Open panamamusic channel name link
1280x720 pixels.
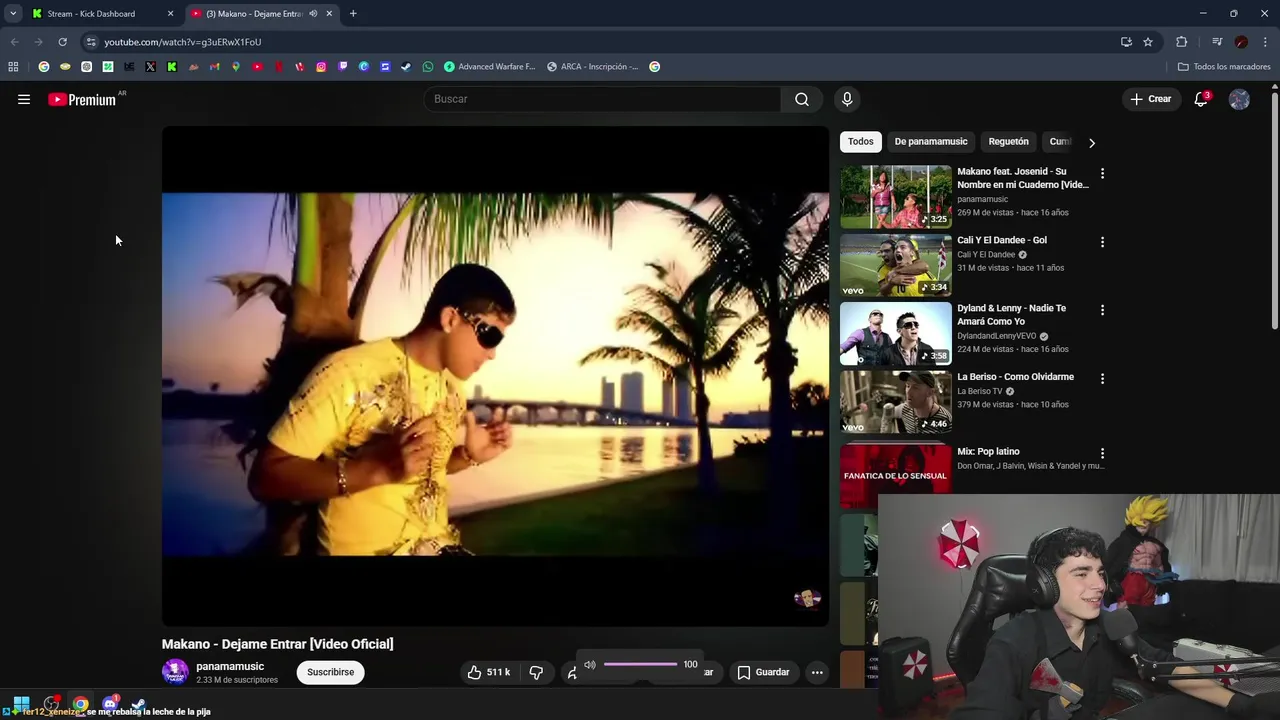(230, 666)
